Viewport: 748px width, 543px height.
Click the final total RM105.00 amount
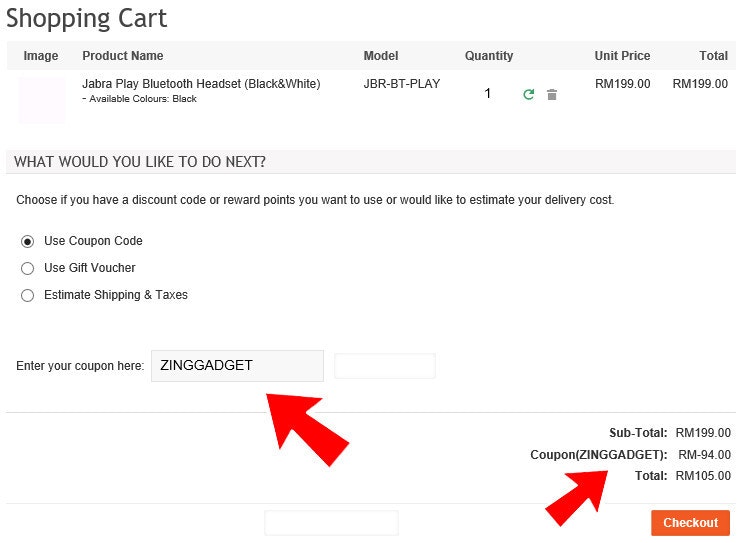click(x=703, y=476)
